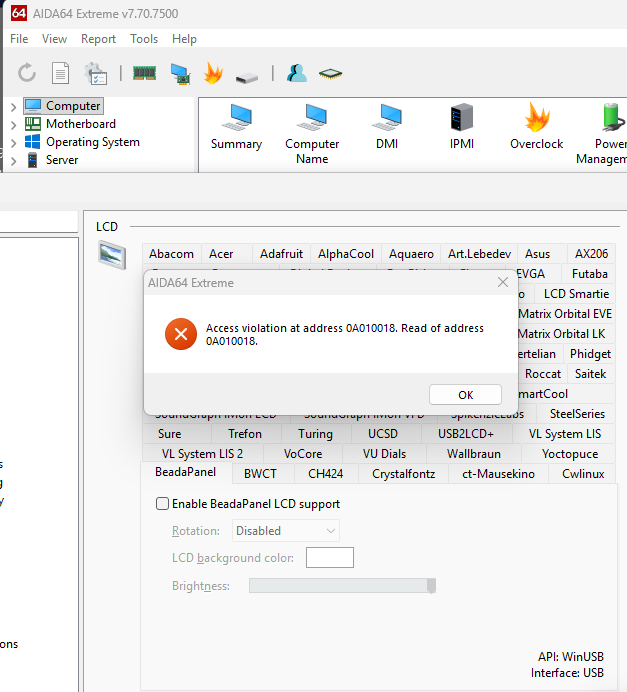Switch to the Saitek tab
Viewport: 627px width, 692px height.
click(590, 374)
